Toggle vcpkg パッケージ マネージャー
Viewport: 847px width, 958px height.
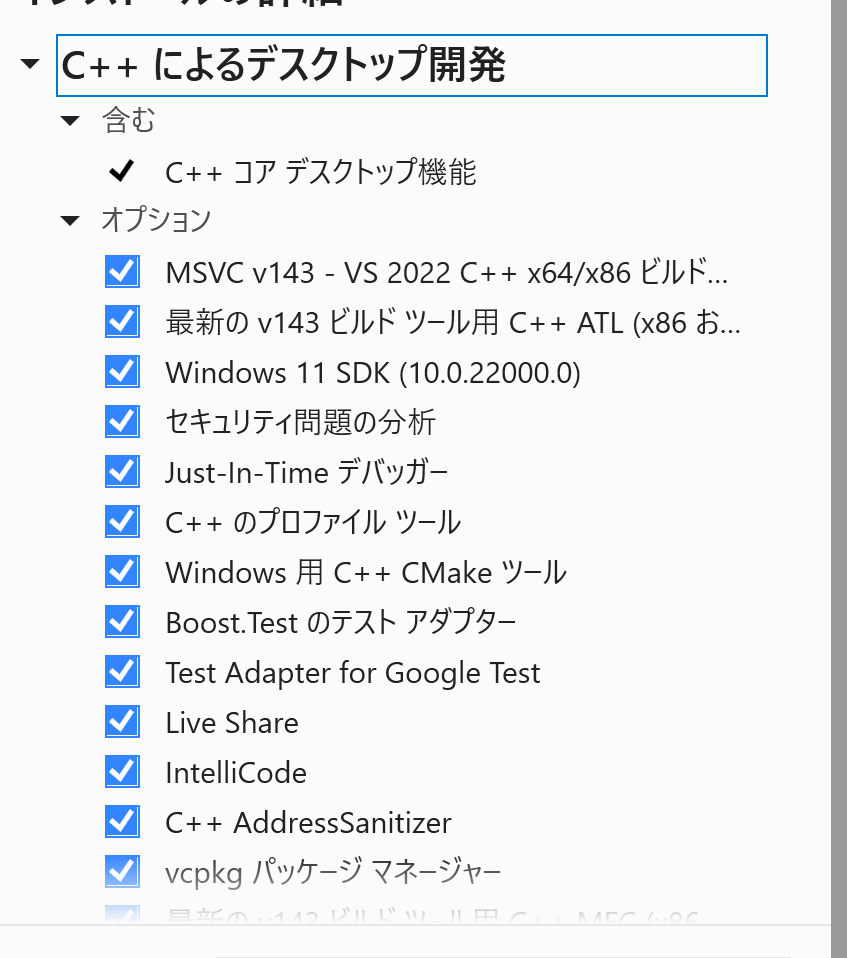coord(121,870)
